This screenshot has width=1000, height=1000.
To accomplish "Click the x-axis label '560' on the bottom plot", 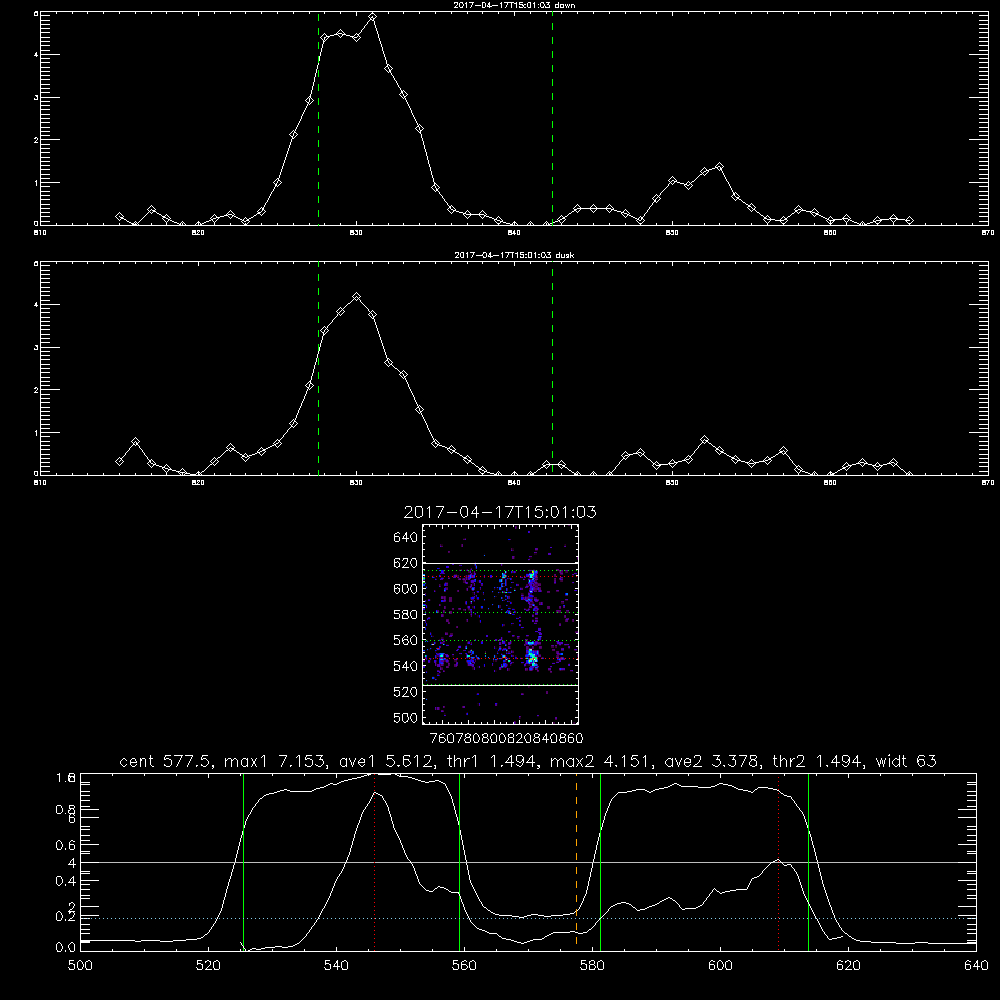I will pos(464,966).
